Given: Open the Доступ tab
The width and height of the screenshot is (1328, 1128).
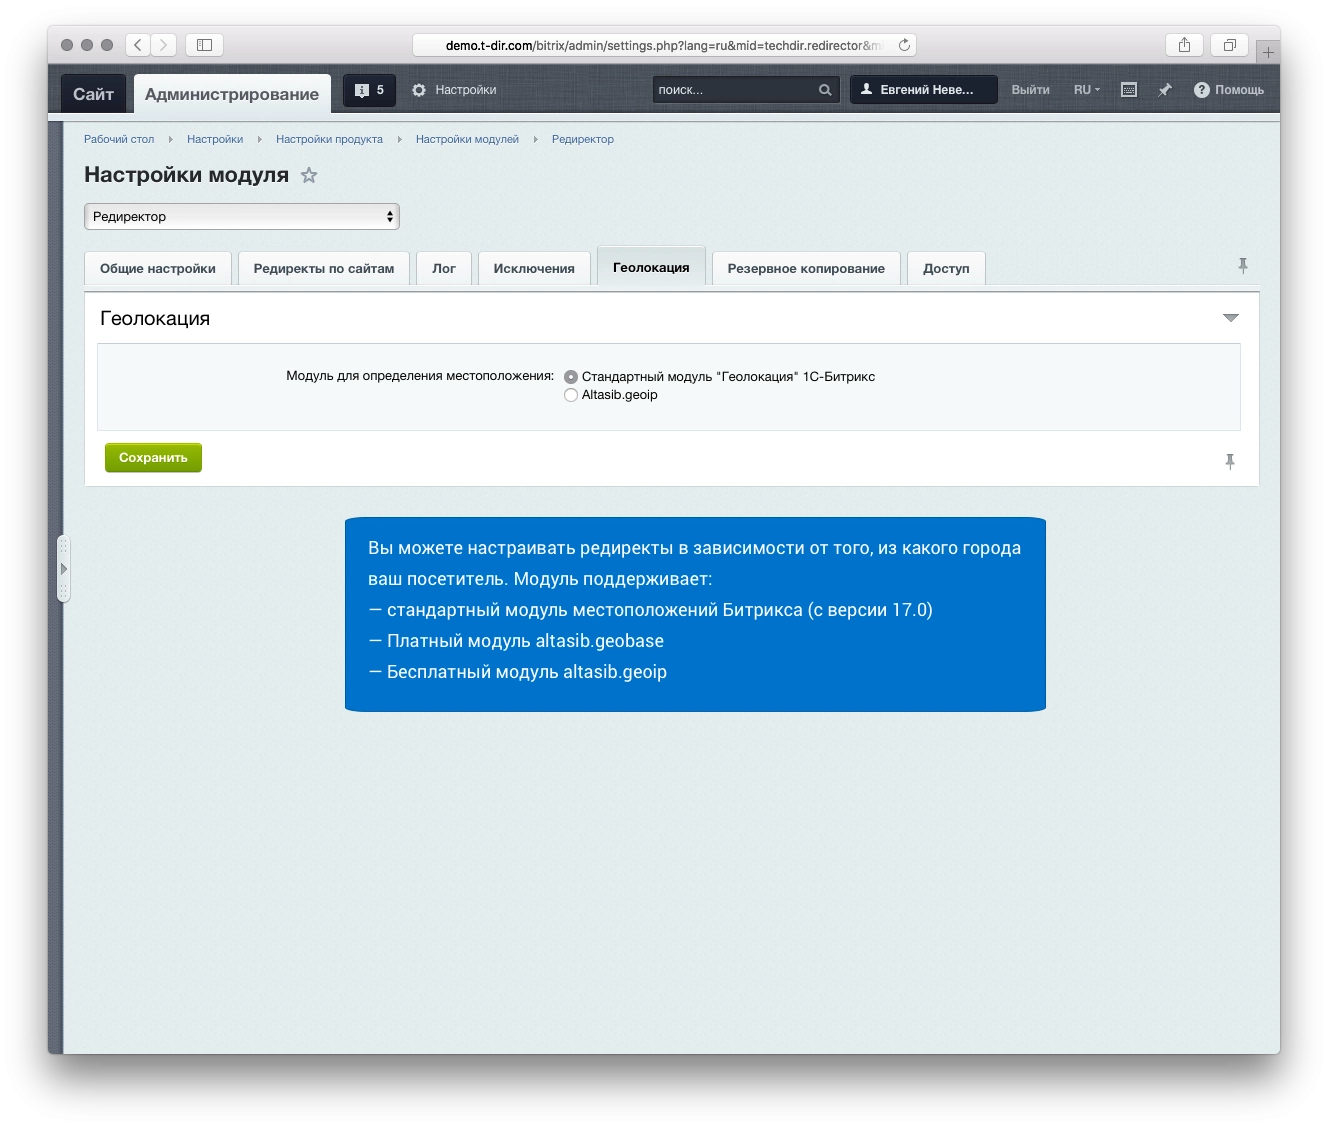Looking at the screenshot, I should pyautogui.click(x=946, y=268).
